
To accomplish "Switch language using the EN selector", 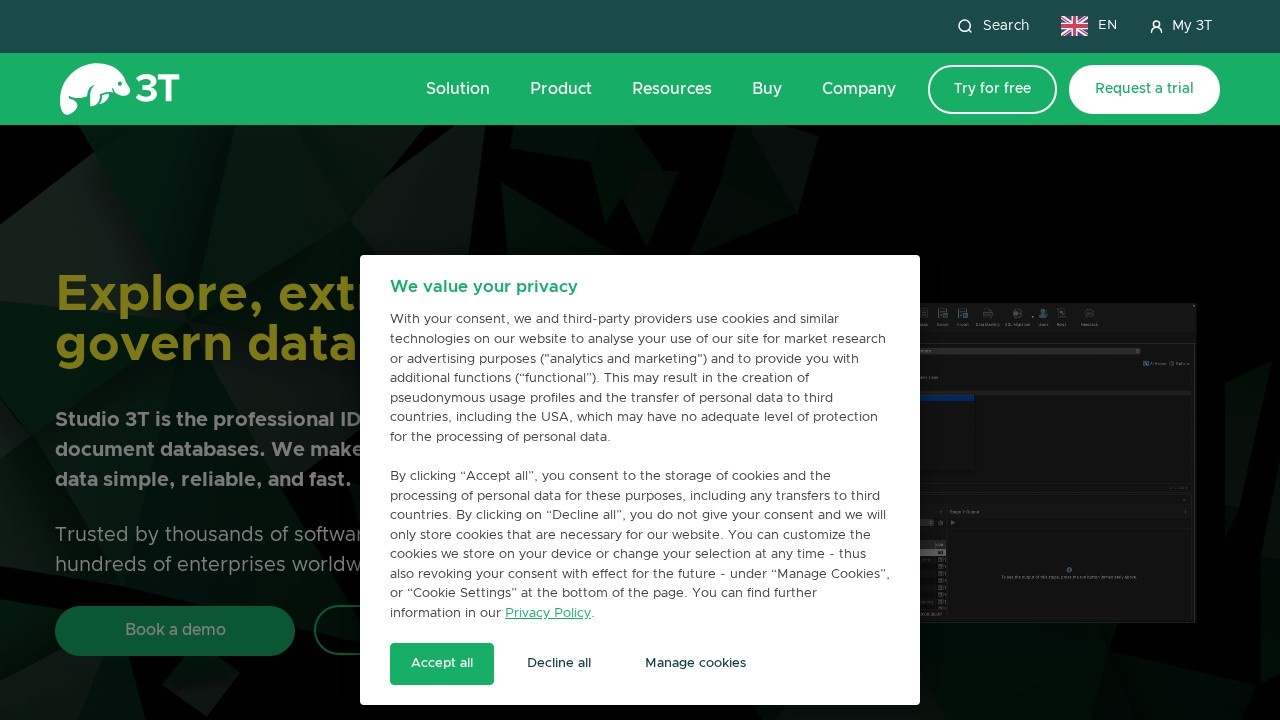I will coord(1107,26).
